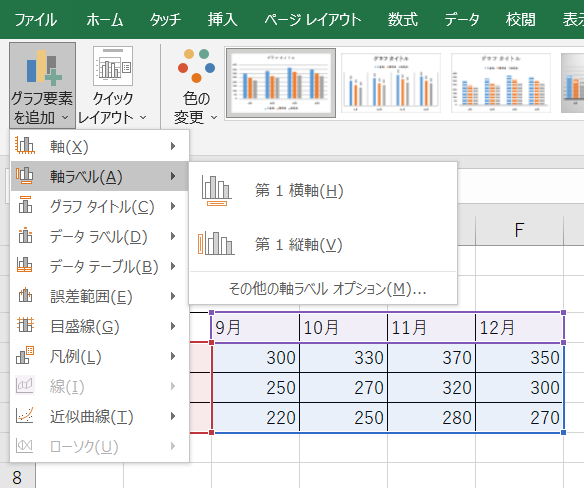Open the 色の変更 color palette dropdown
Viewport: 584px width, 488px height.
click(x=196, y=85)
